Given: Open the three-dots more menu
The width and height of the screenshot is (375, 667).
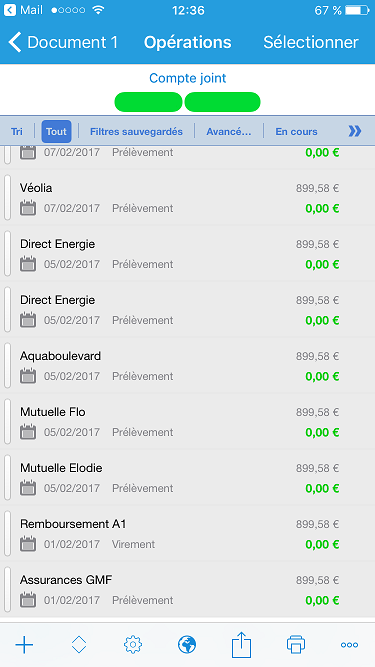Looking at the screenshot, I should tap(349, 645).
